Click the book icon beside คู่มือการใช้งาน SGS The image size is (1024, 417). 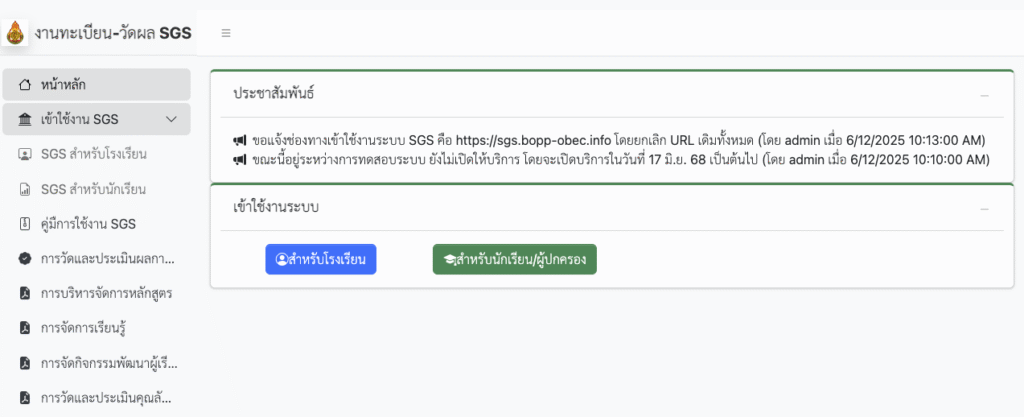(x=25, y=222)
